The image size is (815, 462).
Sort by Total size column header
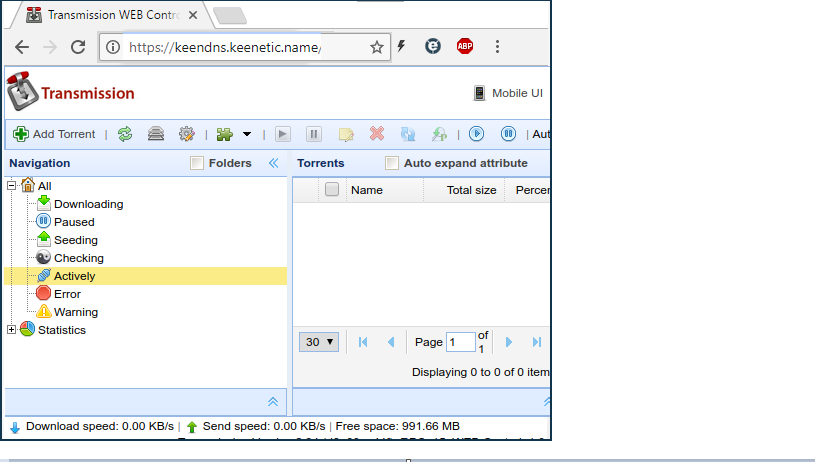pyautogui.click(x=471, y=190)
